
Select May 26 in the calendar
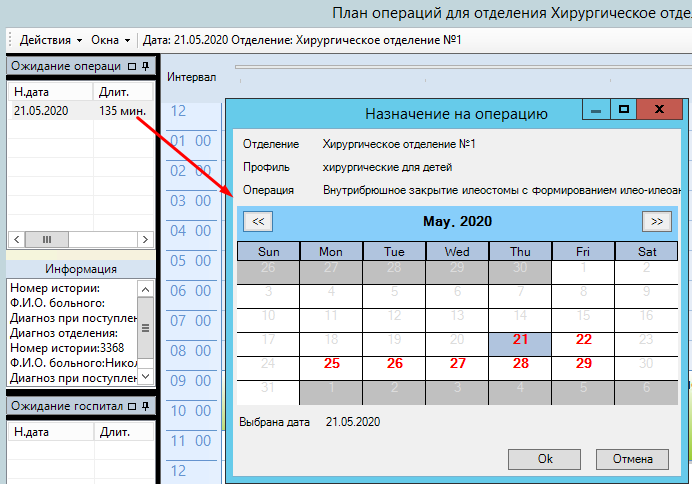click(395, 368)
